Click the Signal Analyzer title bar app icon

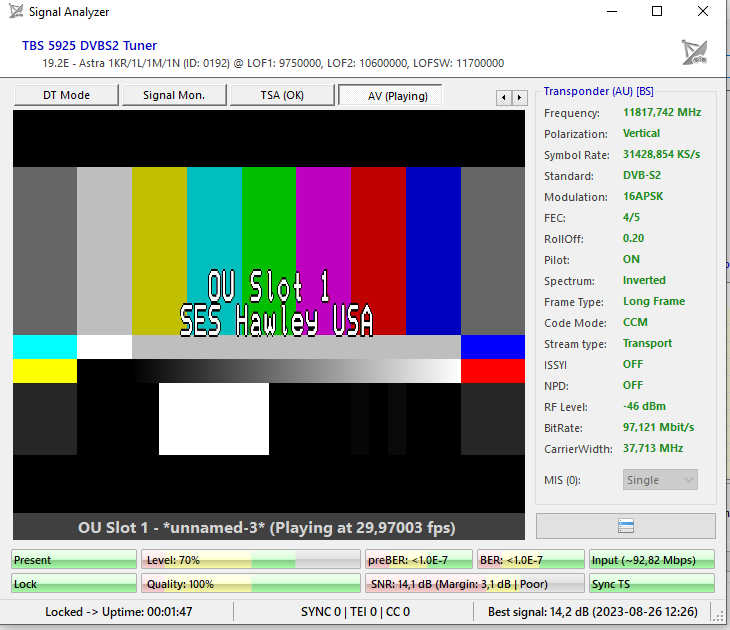coord(16,11)
